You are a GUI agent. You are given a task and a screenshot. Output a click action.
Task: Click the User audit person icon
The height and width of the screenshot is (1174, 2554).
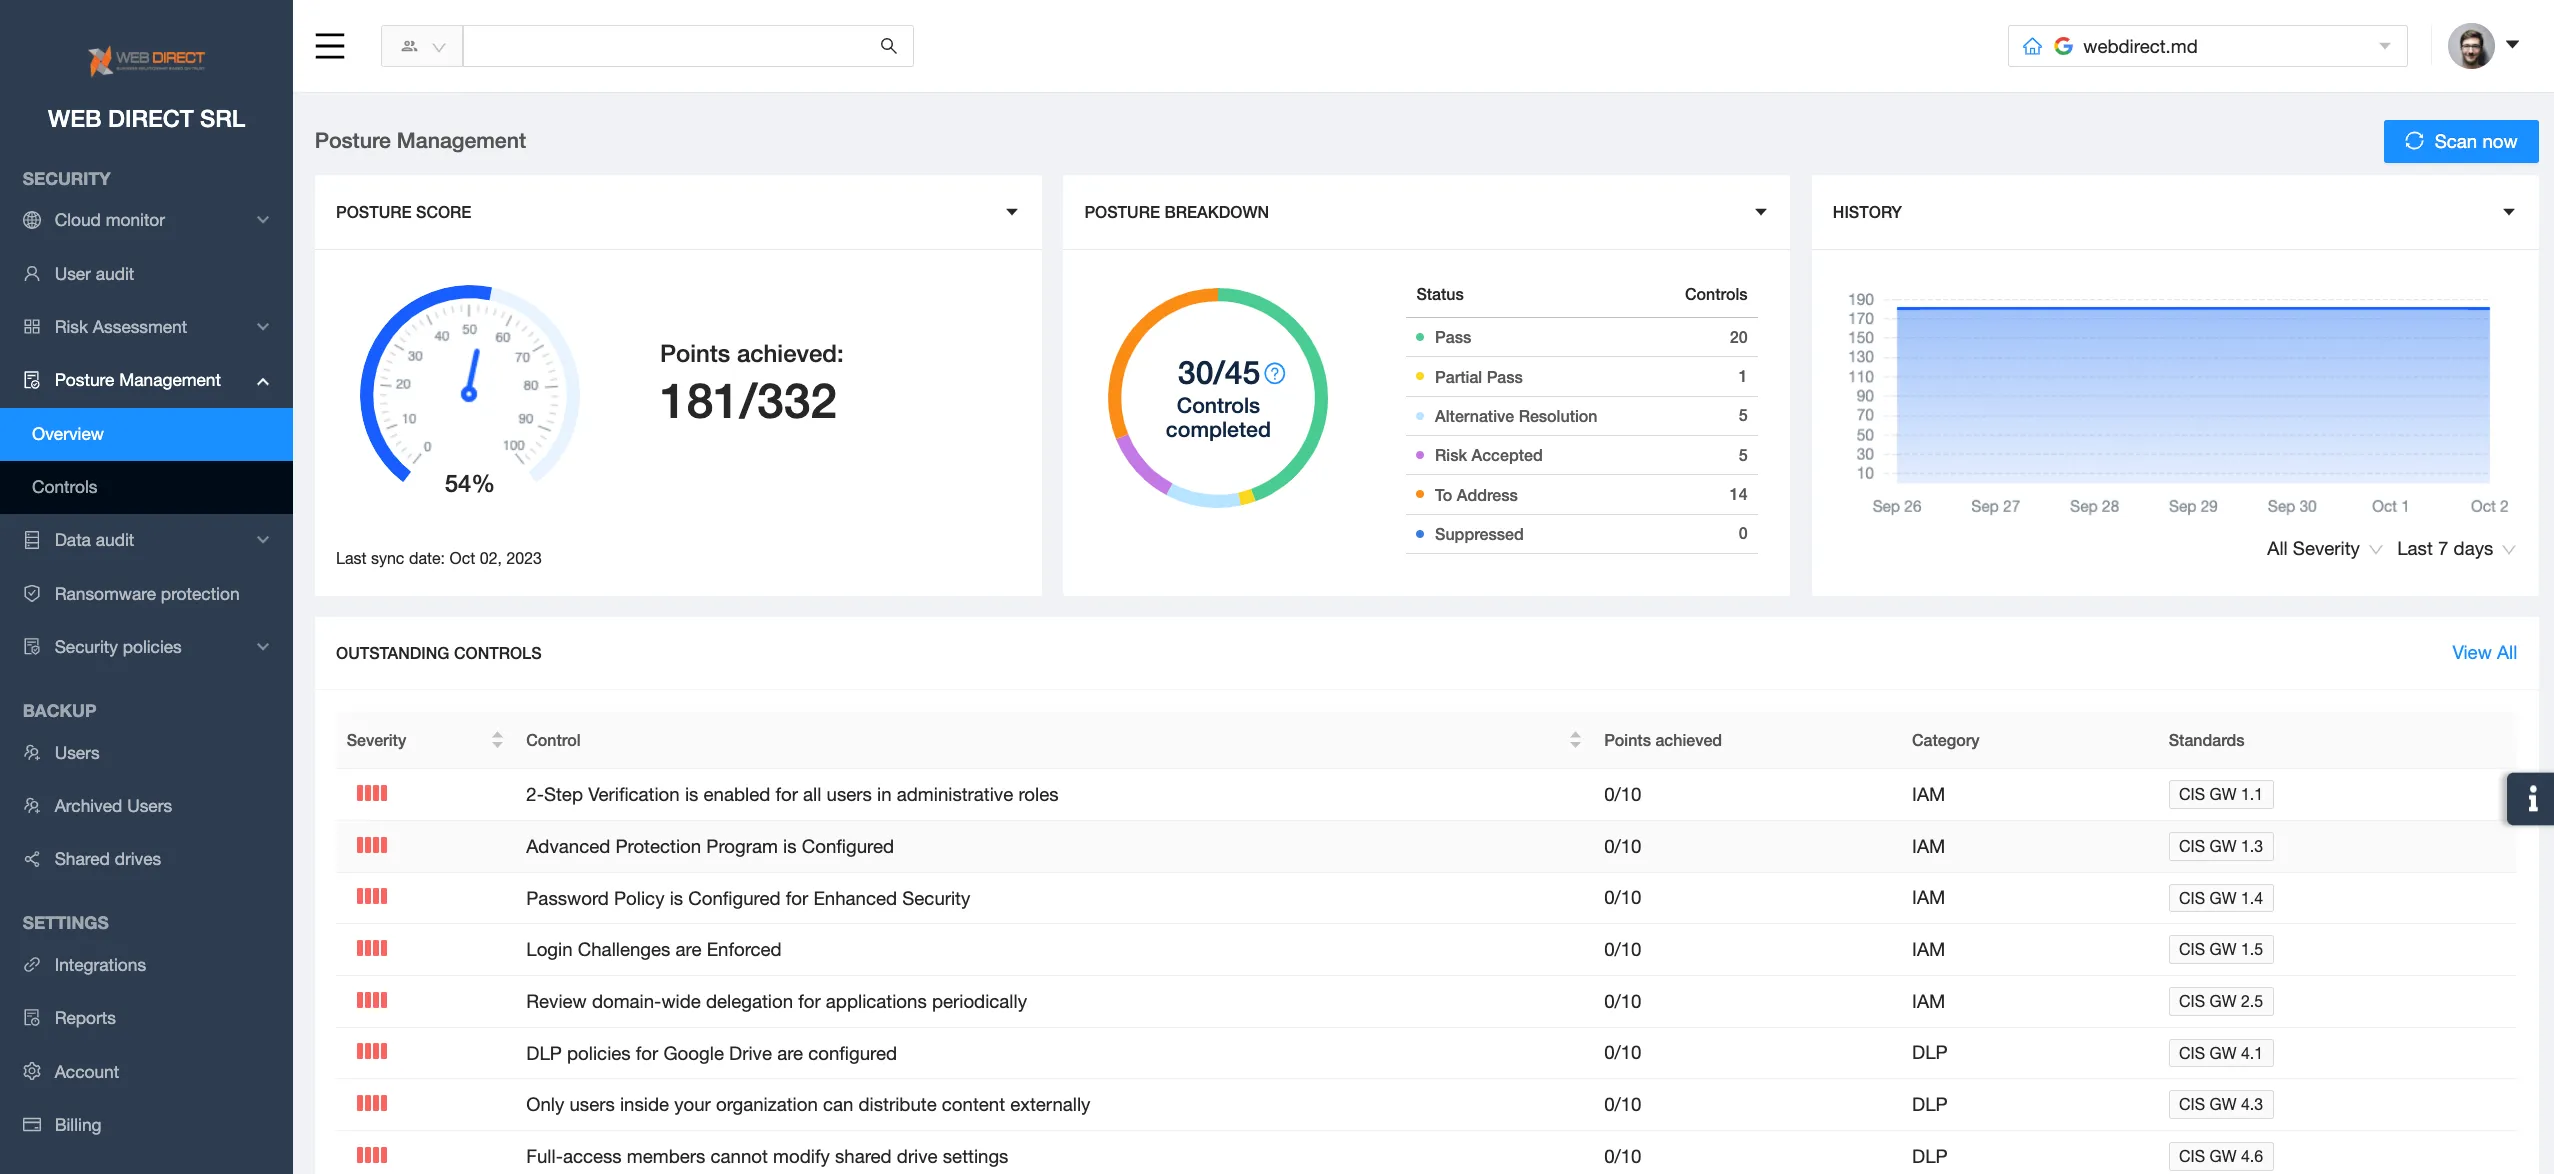point(32,274)
